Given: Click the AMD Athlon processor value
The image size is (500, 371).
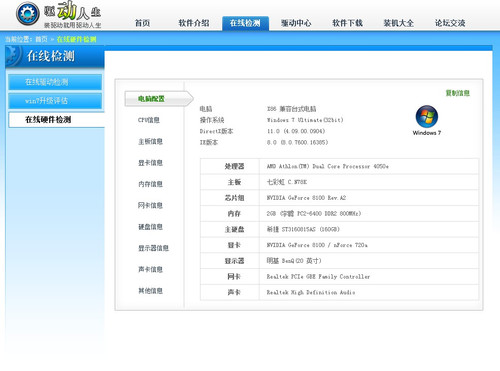Looking at the screenshot, I should coord(328,166).
